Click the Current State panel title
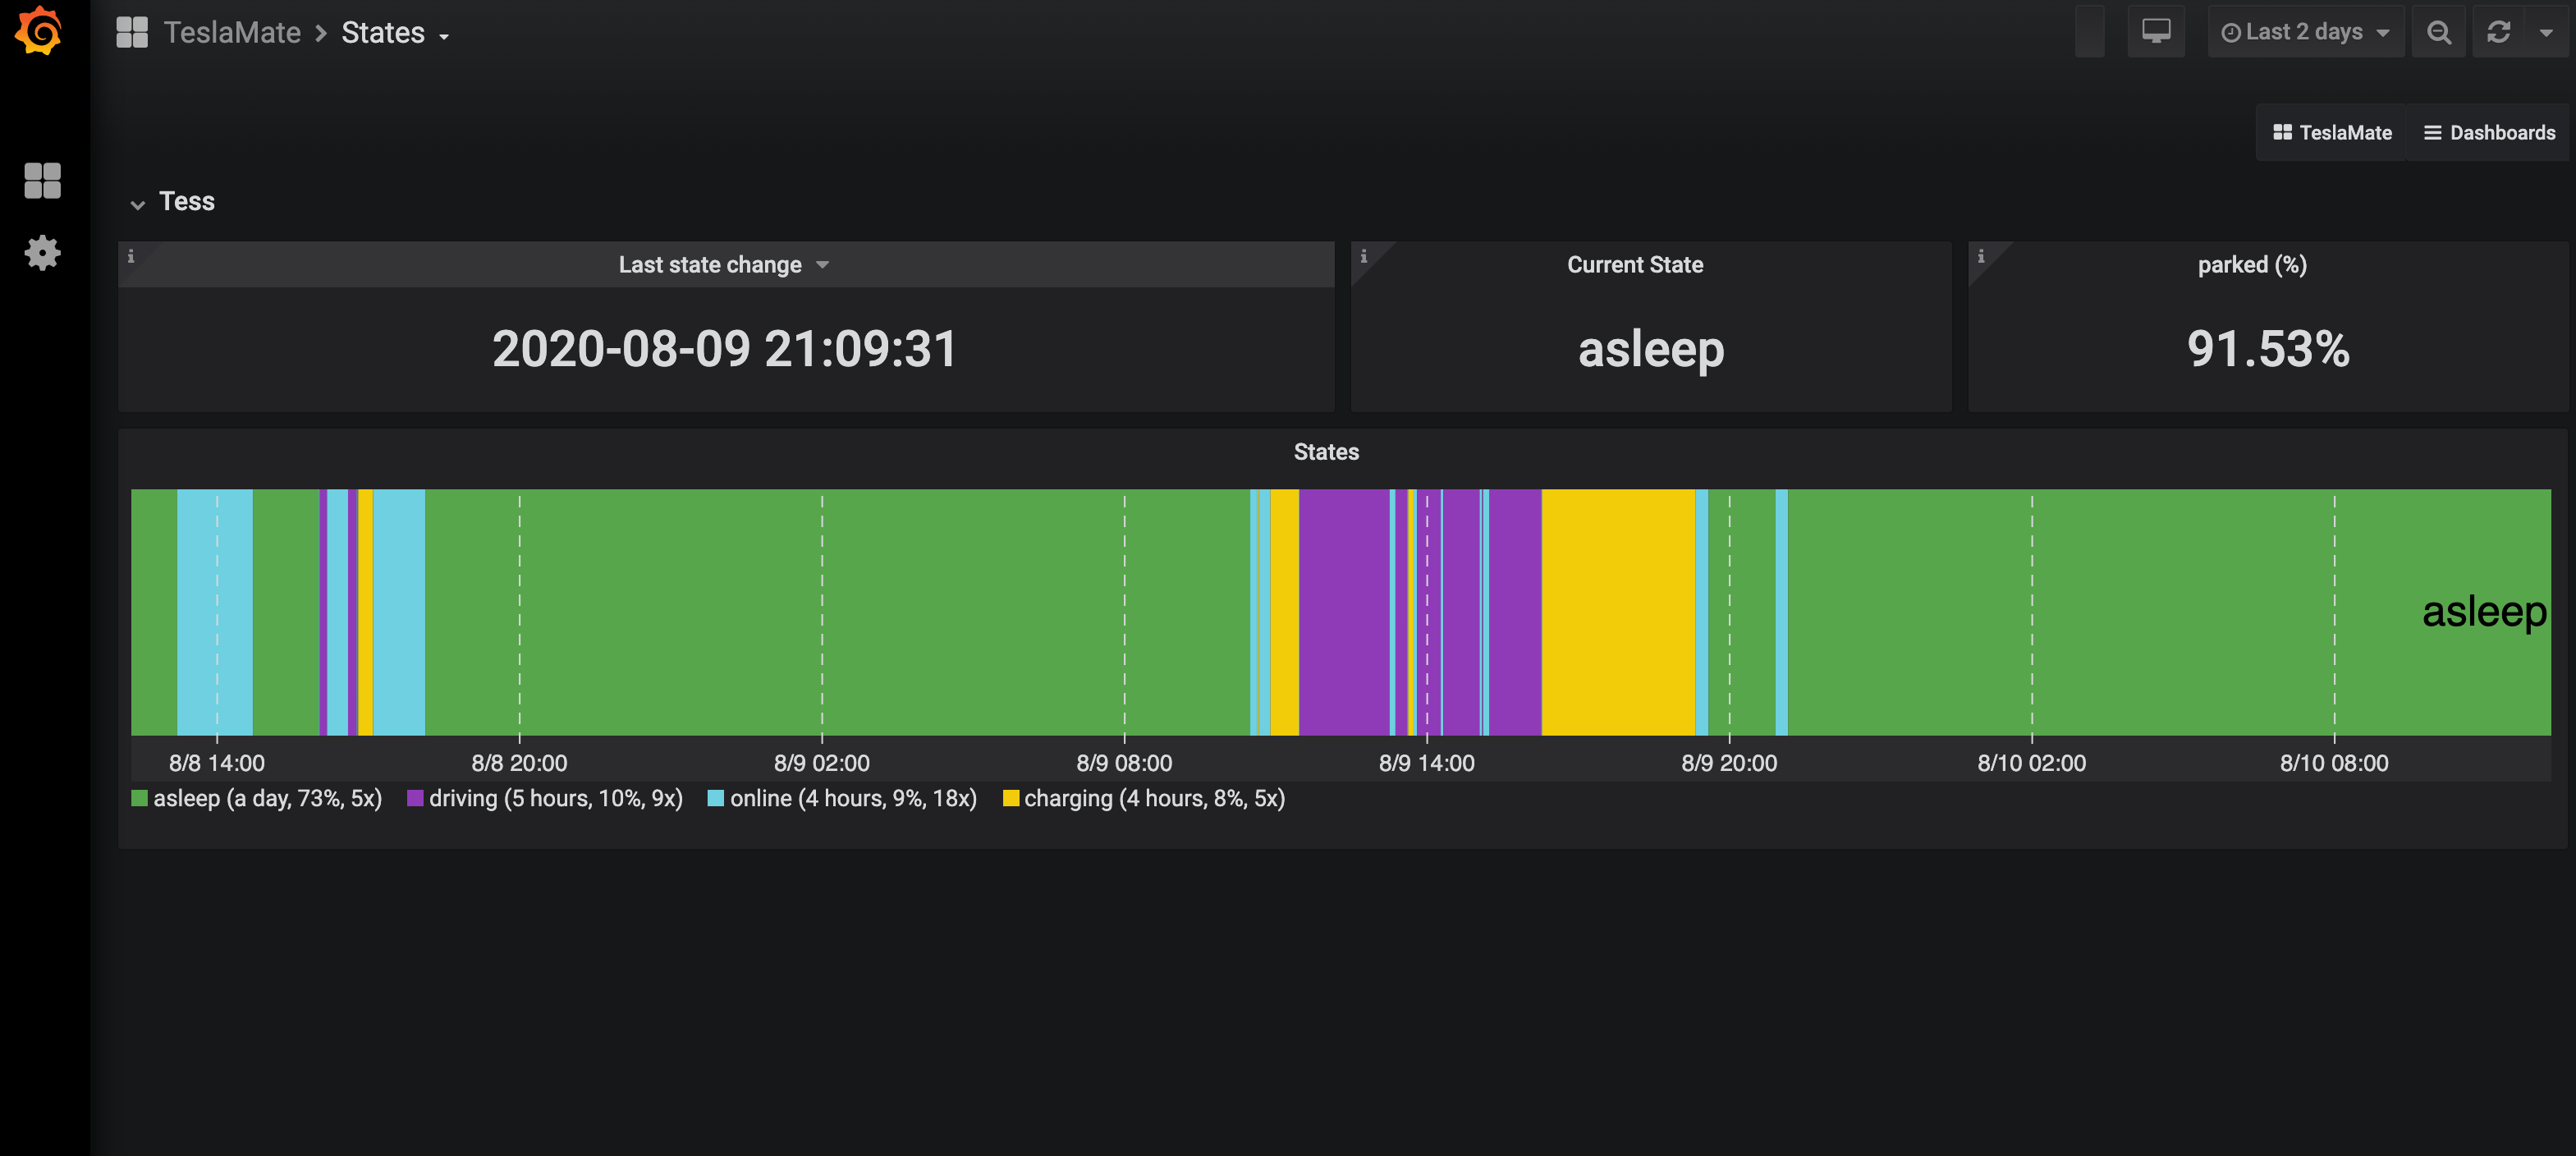Screen dimensions: 2576x1156 1635,264
